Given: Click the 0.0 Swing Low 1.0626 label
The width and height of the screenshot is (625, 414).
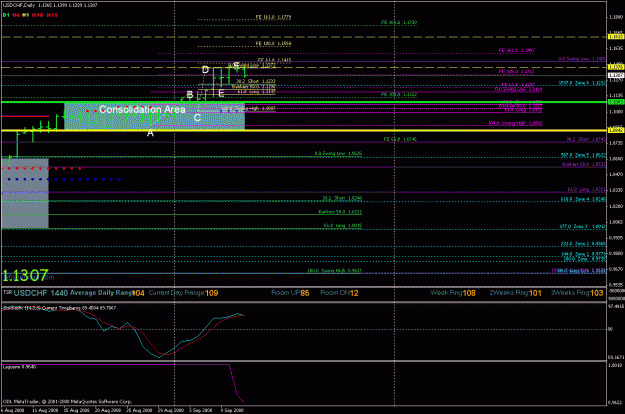Looking at the screenshot, I should (338, 153).
